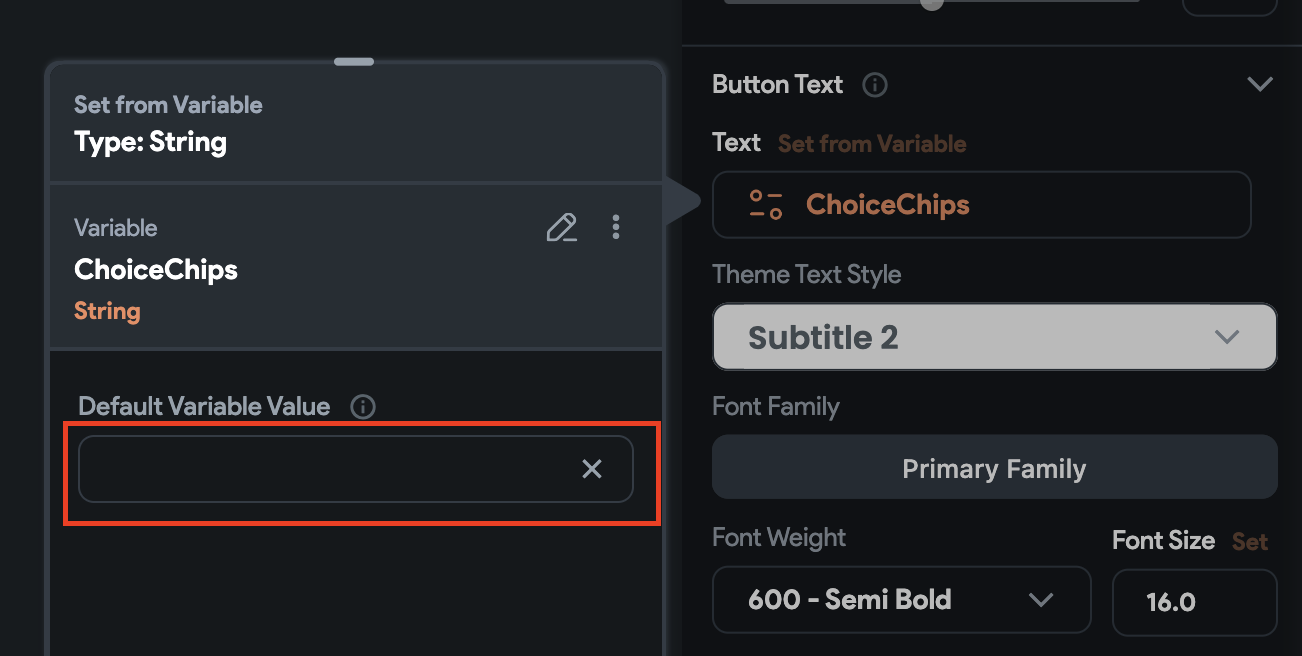Viewport: 1302px width, 656px height.
Task: Select the String type label under ChoiceChips
Action: 107,310
